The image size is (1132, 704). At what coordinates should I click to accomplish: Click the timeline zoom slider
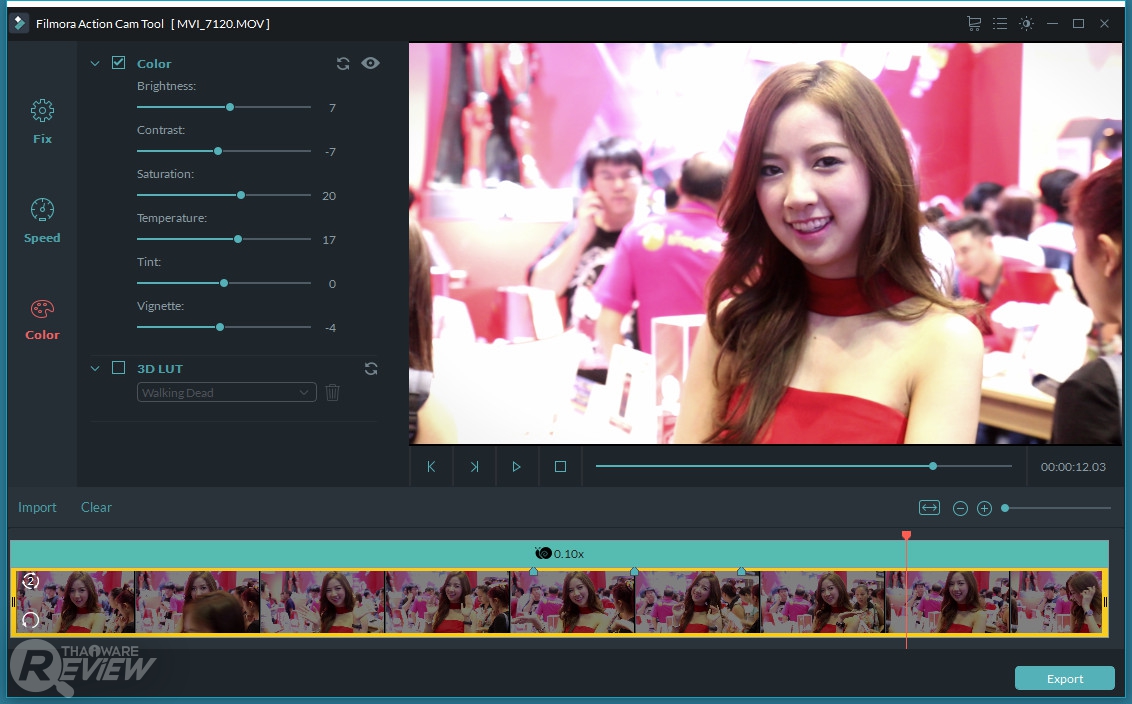(x=1057, y=508)
